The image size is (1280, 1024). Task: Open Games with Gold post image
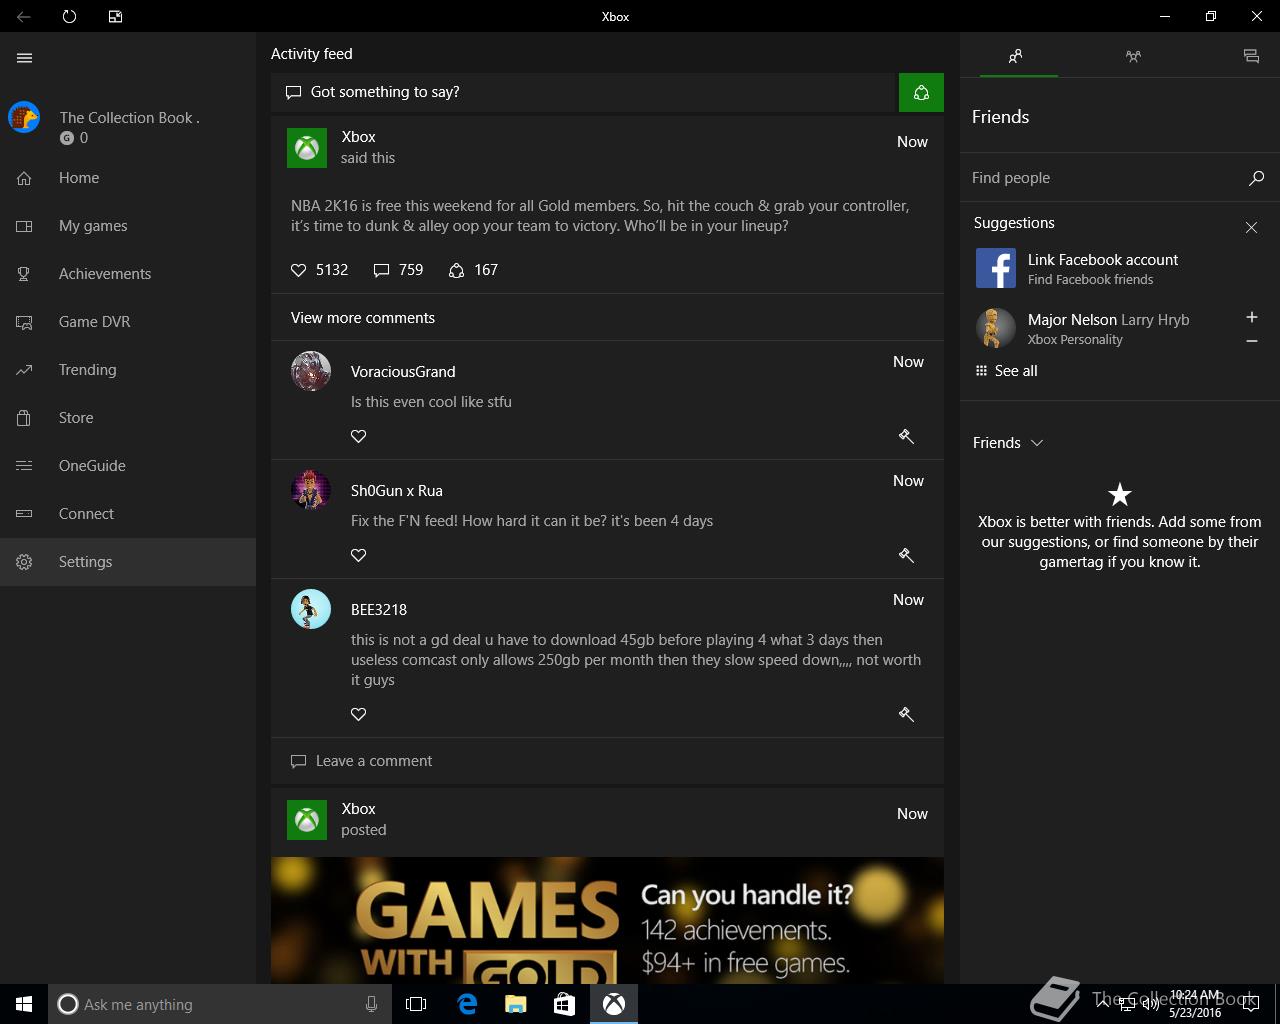pos(607,920)
